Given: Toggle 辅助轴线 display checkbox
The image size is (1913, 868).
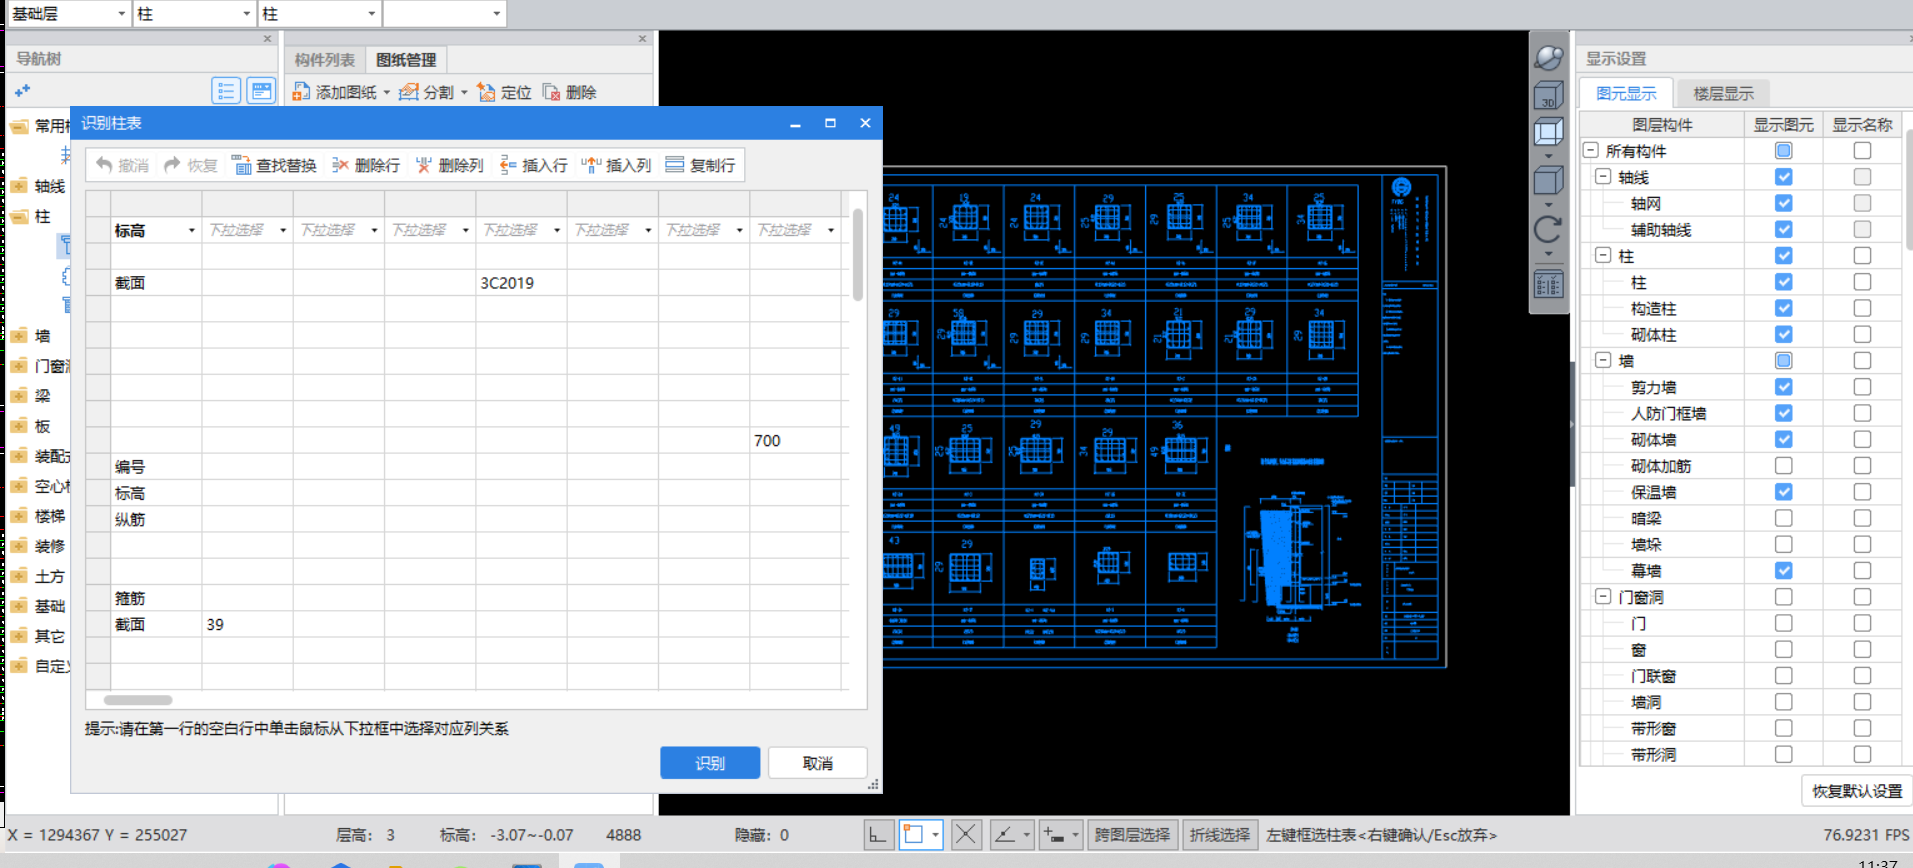Looking at the screenshot, I should pyautogui.click(x=1783, y=229).
